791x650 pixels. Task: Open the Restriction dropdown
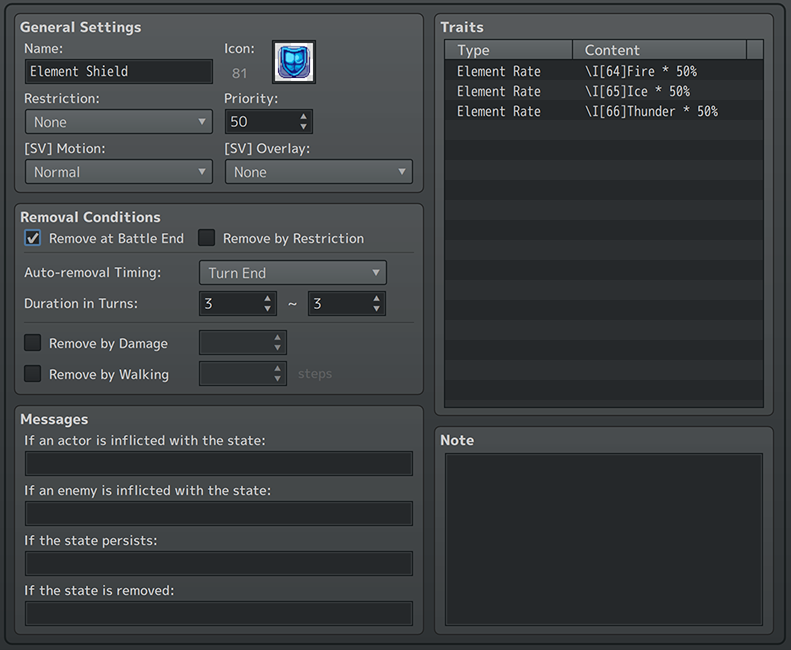(118, 122)
